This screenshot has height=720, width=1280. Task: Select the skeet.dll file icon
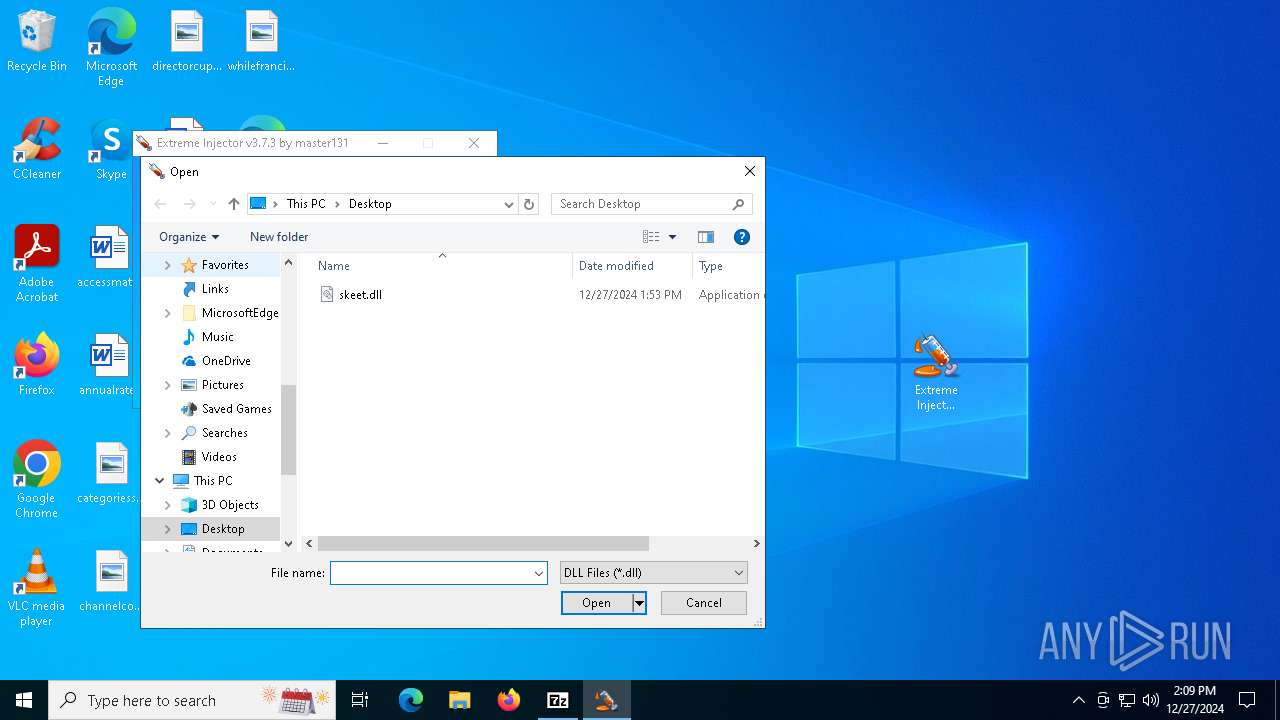point(327,294)
